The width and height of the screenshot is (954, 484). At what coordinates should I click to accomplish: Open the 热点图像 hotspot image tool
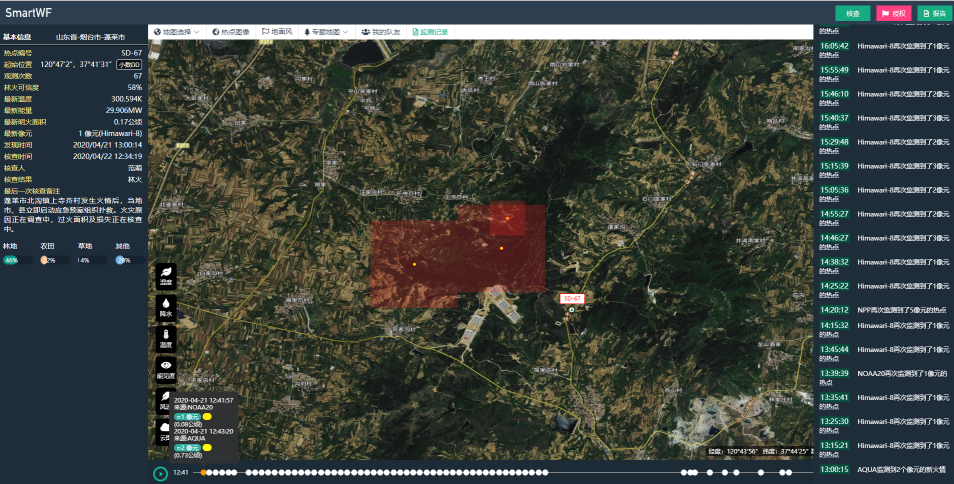(x=230, y=32)
